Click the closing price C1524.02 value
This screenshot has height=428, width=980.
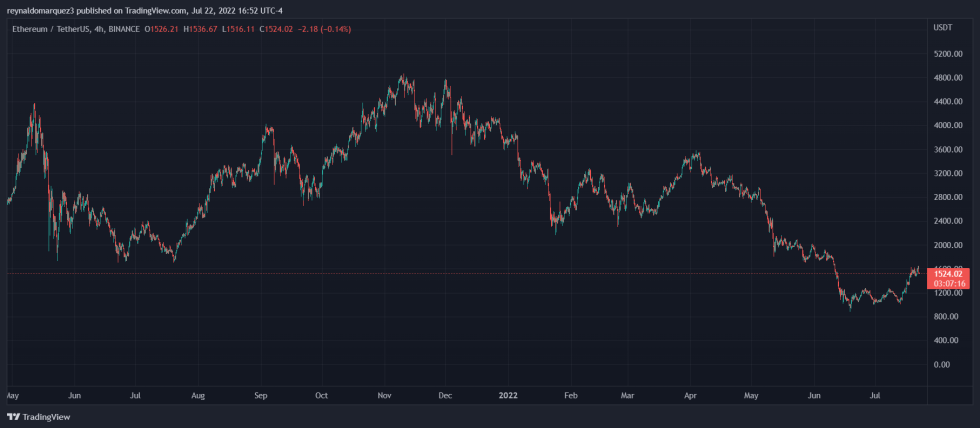pyautogui.click(x=275, y=29)
